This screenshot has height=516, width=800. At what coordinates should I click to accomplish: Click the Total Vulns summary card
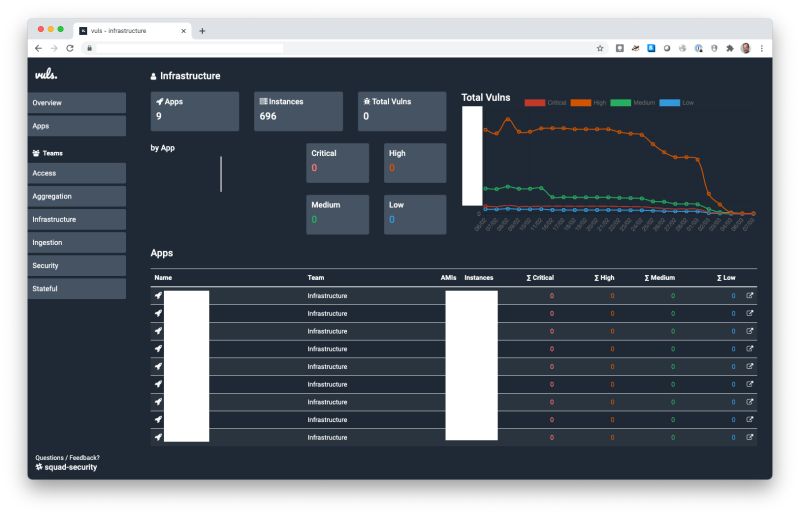click(402, 111)
